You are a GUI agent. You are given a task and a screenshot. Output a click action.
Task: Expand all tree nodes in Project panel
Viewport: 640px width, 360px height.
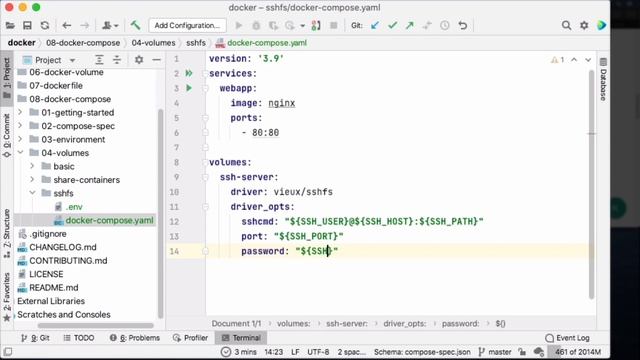tap(99, 60)
